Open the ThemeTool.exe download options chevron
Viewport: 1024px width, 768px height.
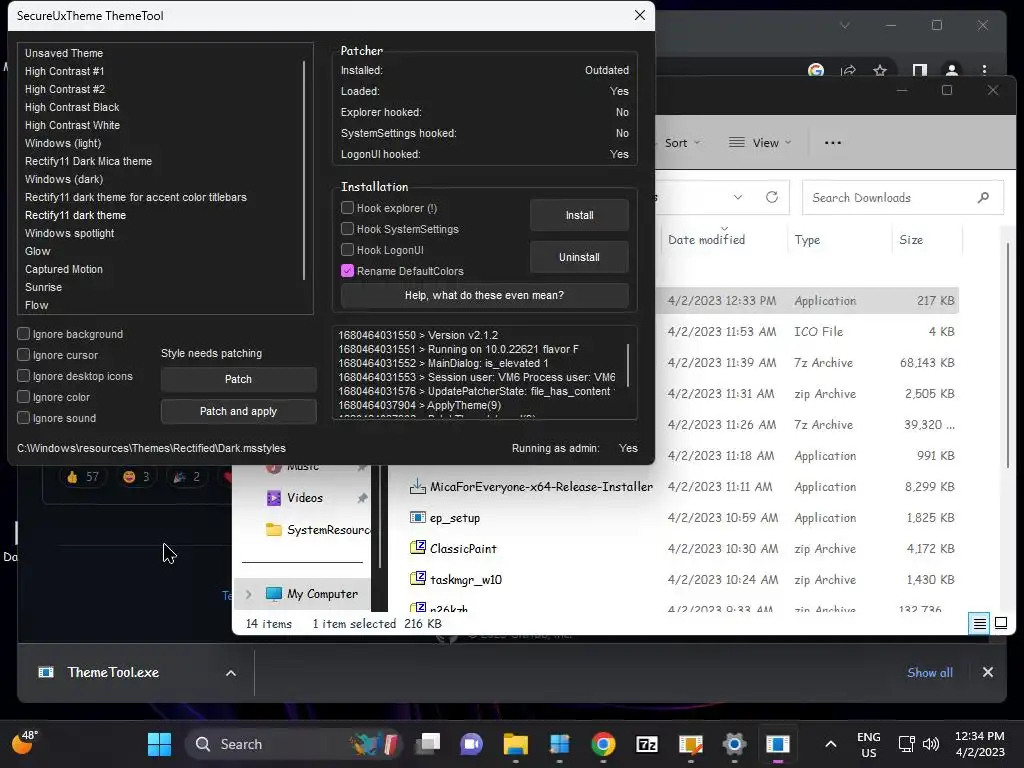coord(231,673)
